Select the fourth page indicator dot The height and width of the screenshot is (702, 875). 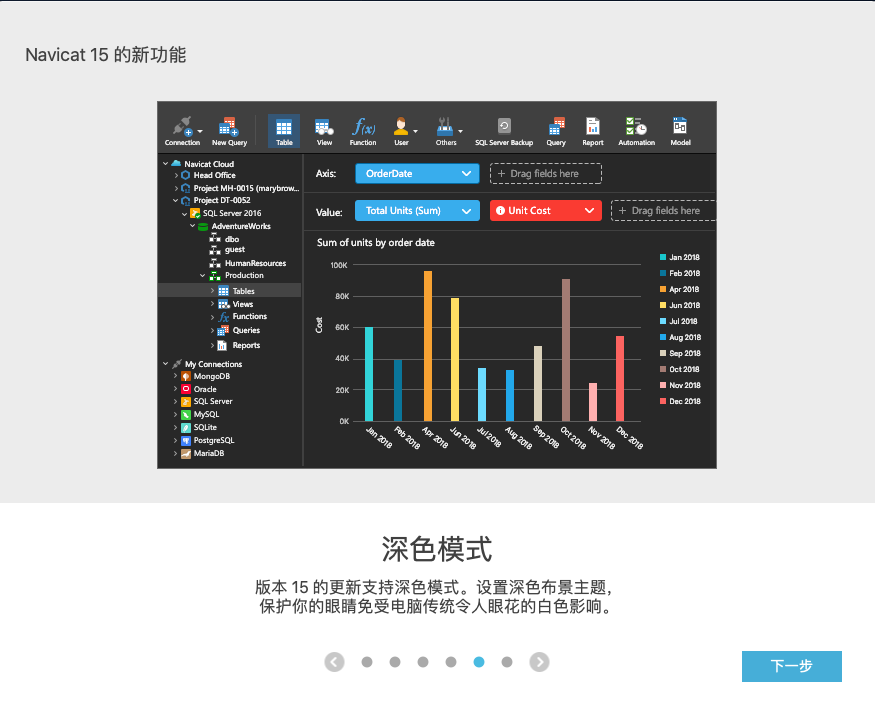[451, 662]
